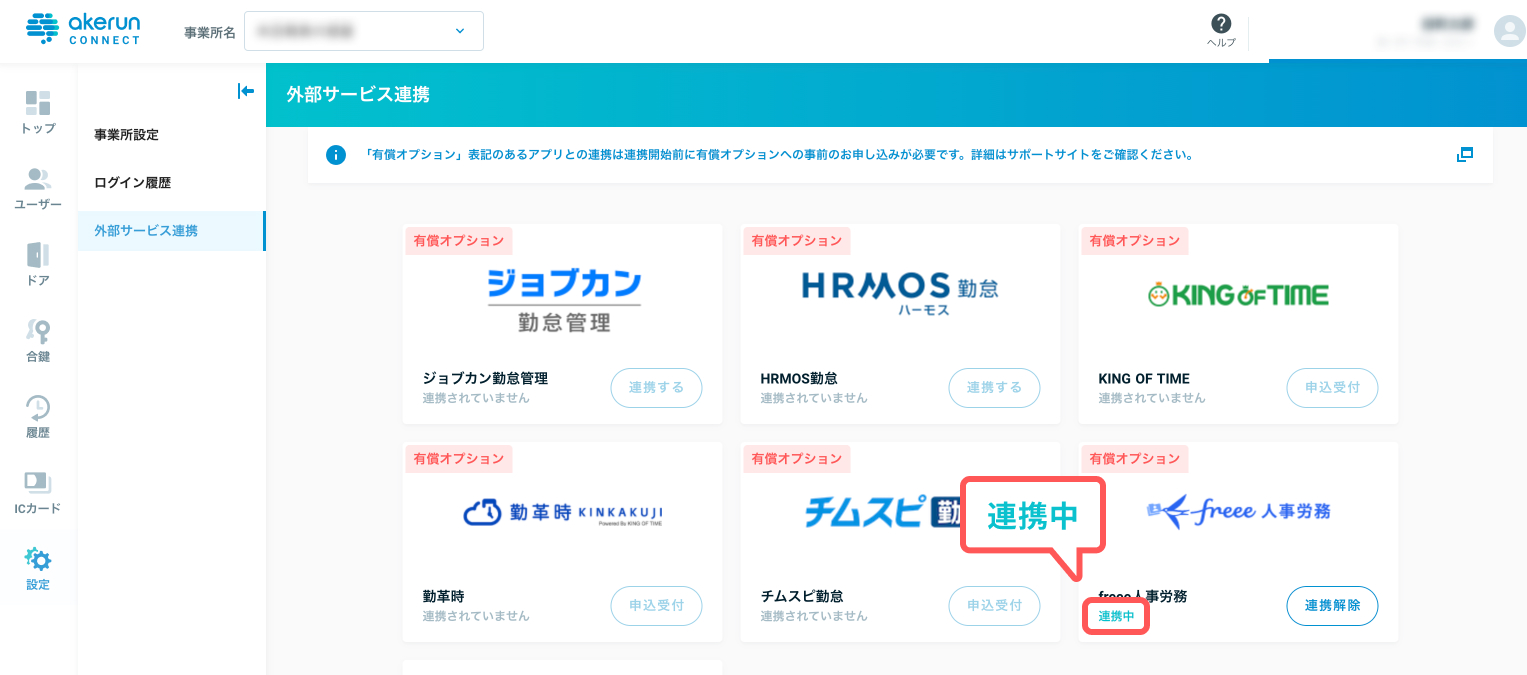1527x675 pixels.
Task: Select the 設定 gear icon
Action: 38,559
